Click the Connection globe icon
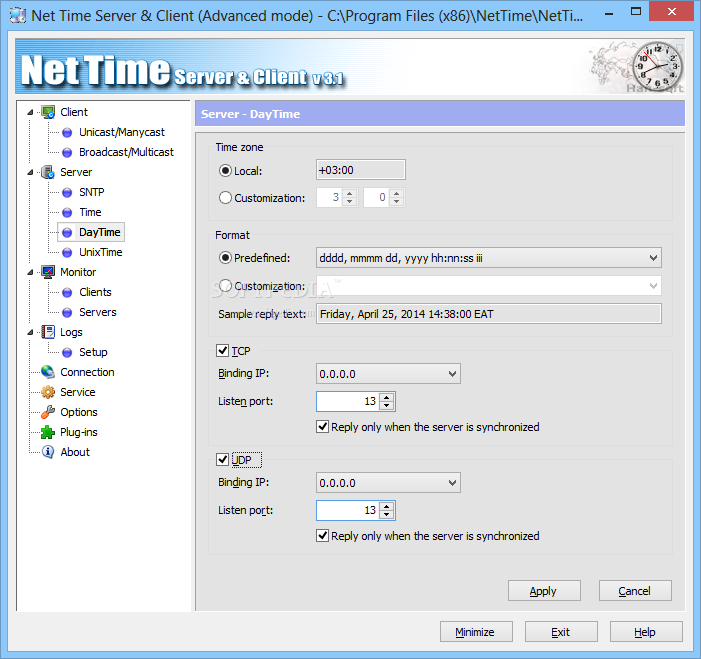This screenshot has height=659, width=701. coord(48,372)
